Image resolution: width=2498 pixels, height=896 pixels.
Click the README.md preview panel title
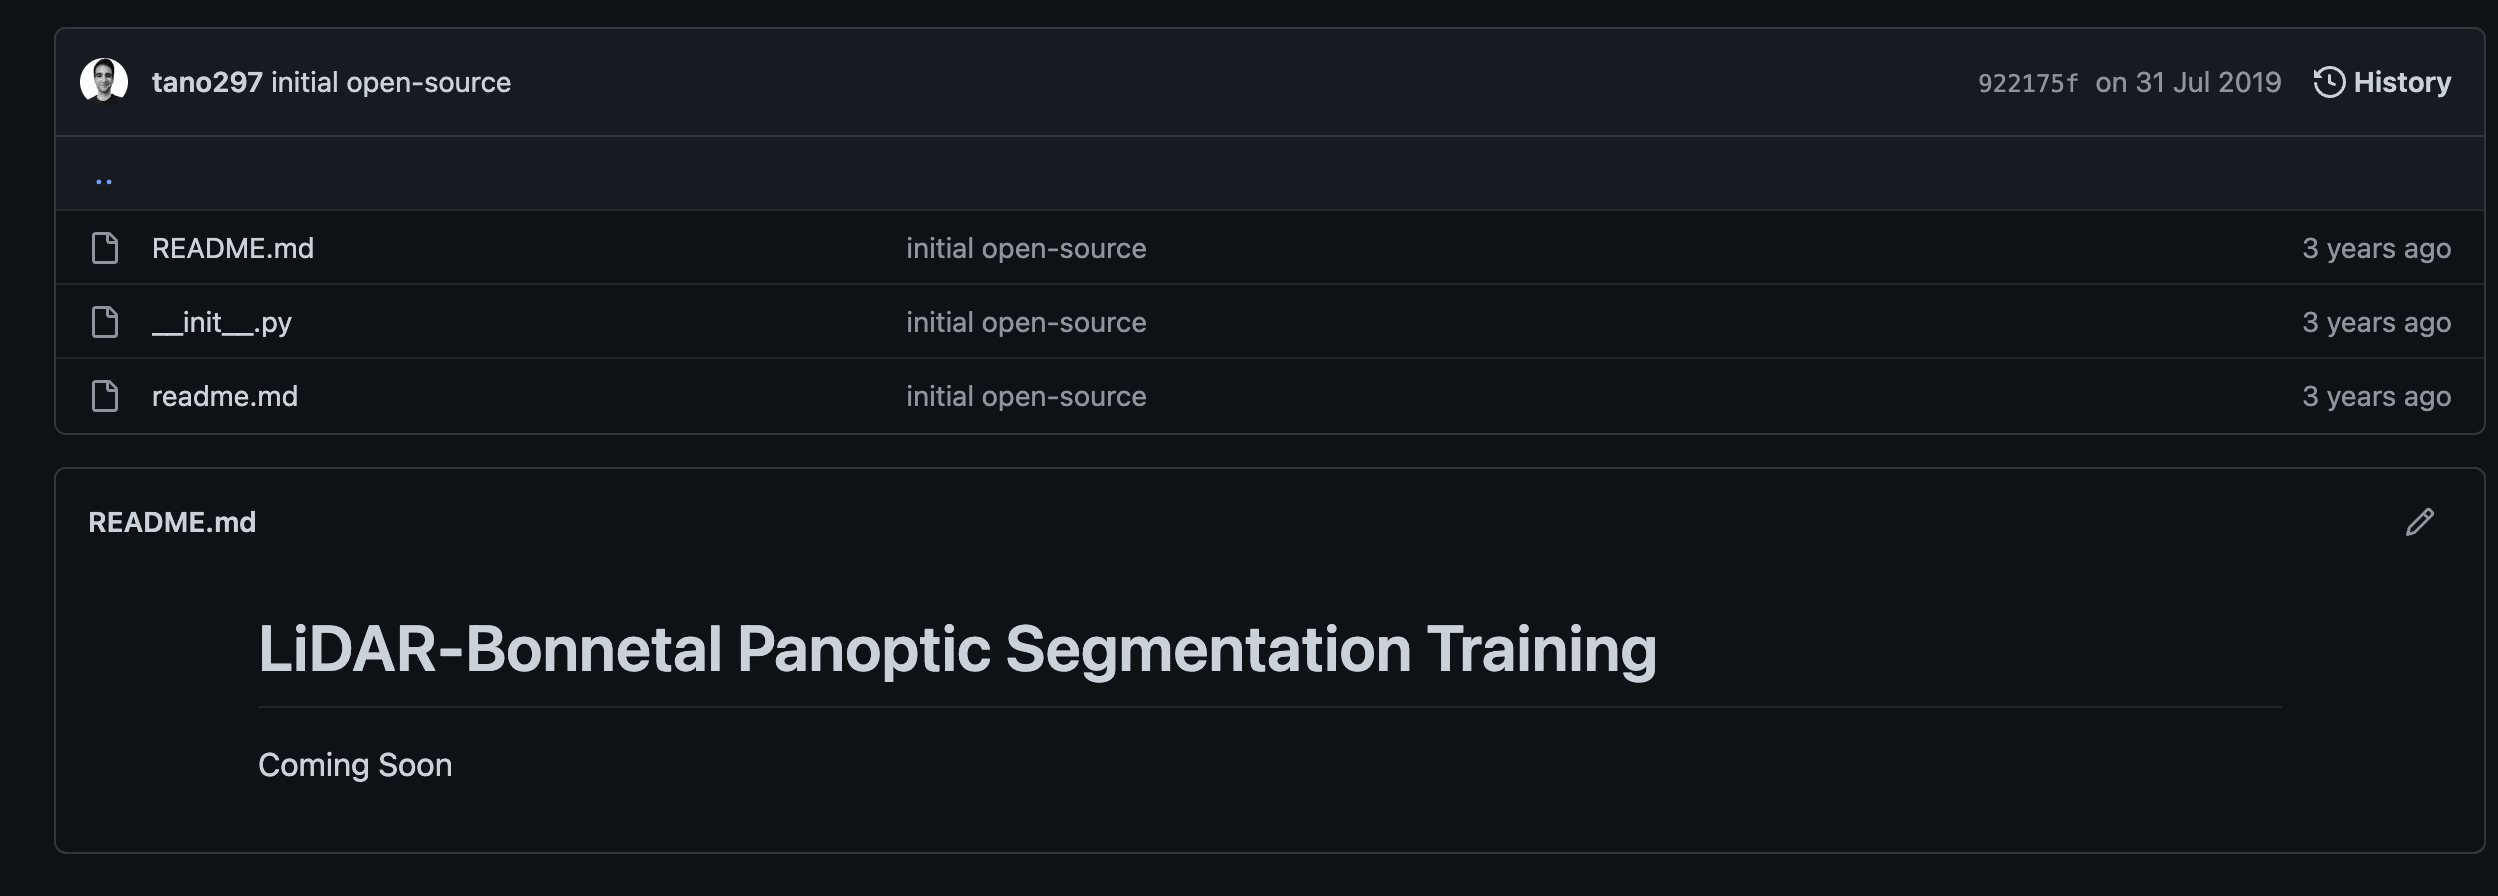pyautogui.click(x=172, y=522)
